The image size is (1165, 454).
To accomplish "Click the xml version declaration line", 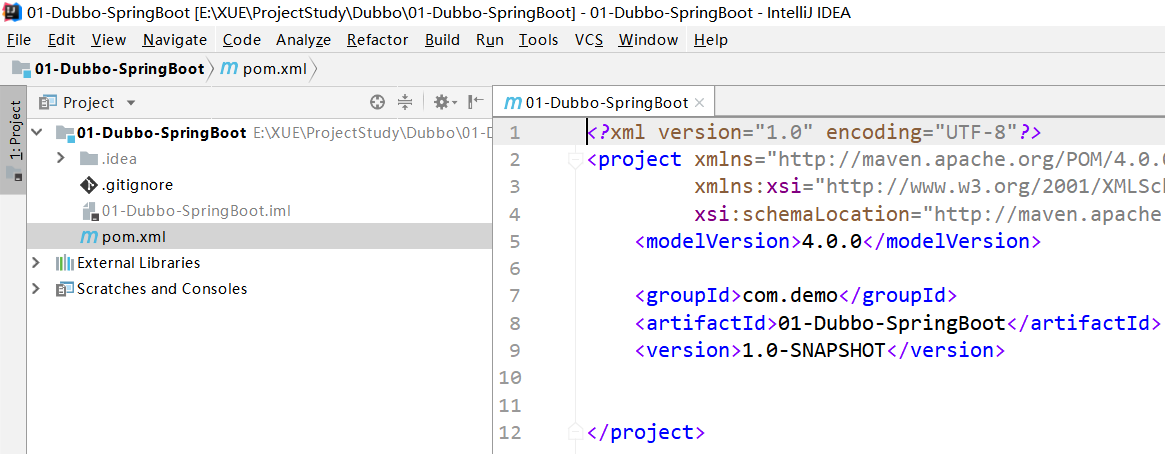I will click(x=814, y=133).
